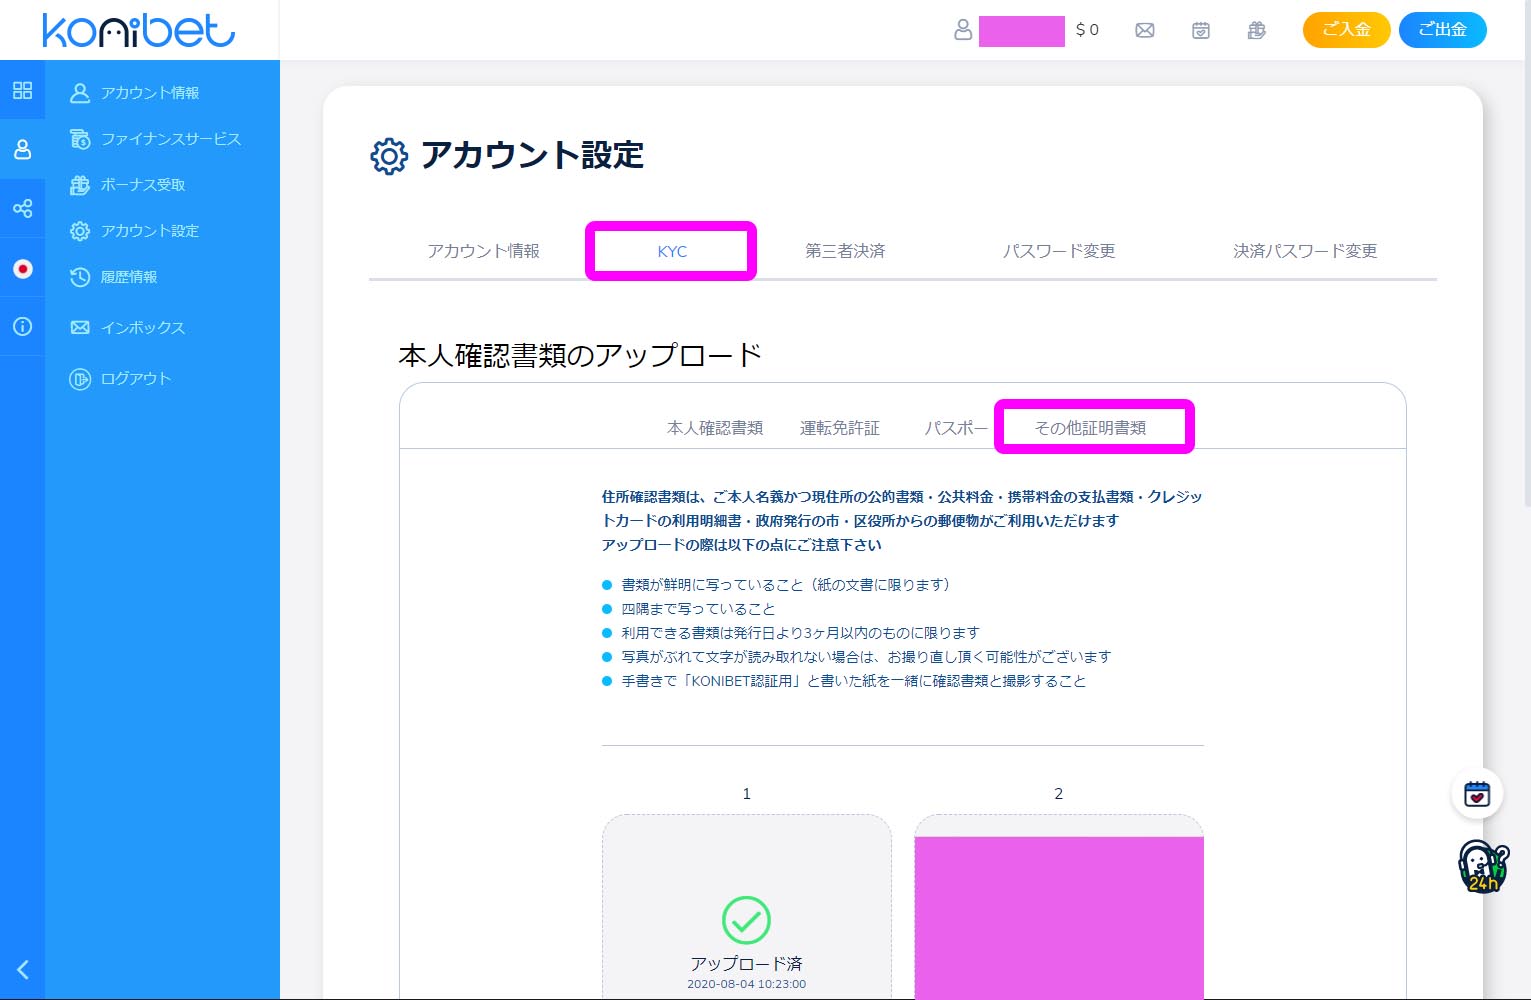Screen dimensions: 1531x1000
Task: Switch to the 第三者決済 tab
Action: pos(845,251)
